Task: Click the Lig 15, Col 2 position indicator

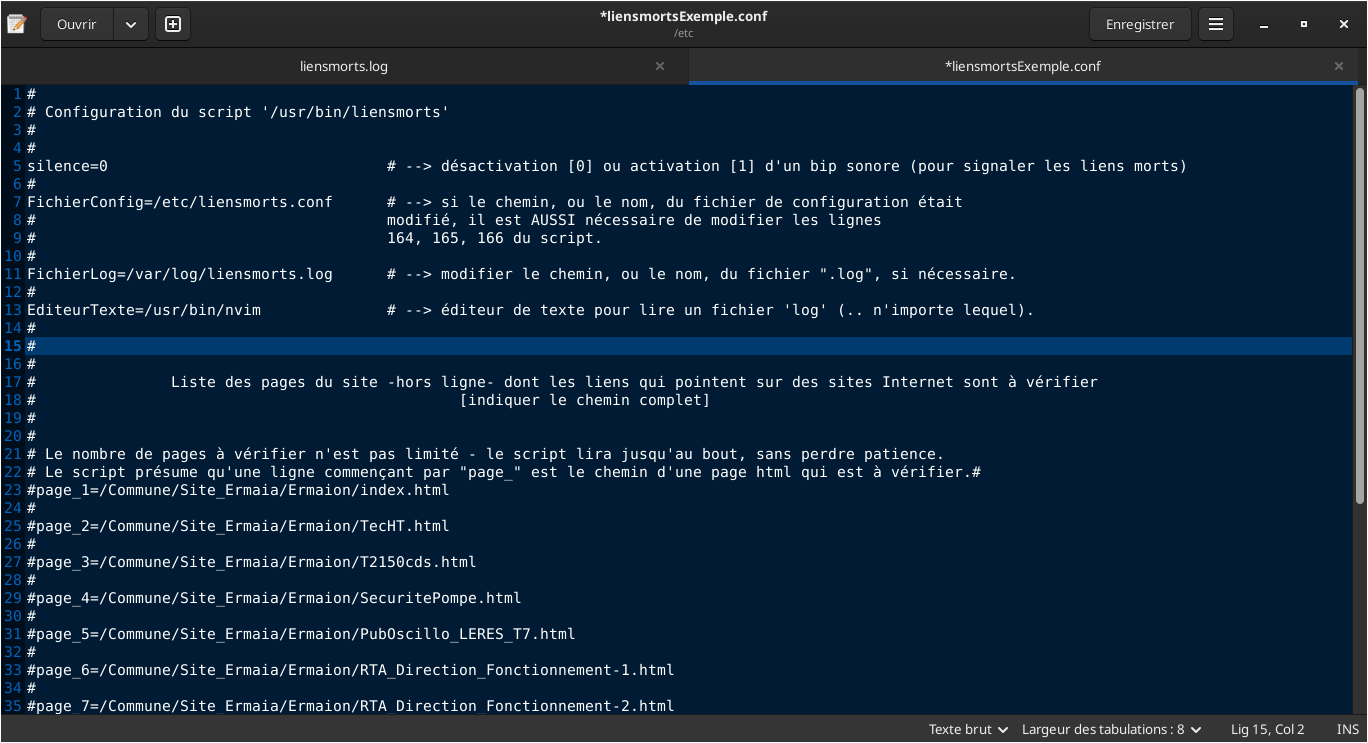Action: pyautogui.click(x=1267, y=729)
